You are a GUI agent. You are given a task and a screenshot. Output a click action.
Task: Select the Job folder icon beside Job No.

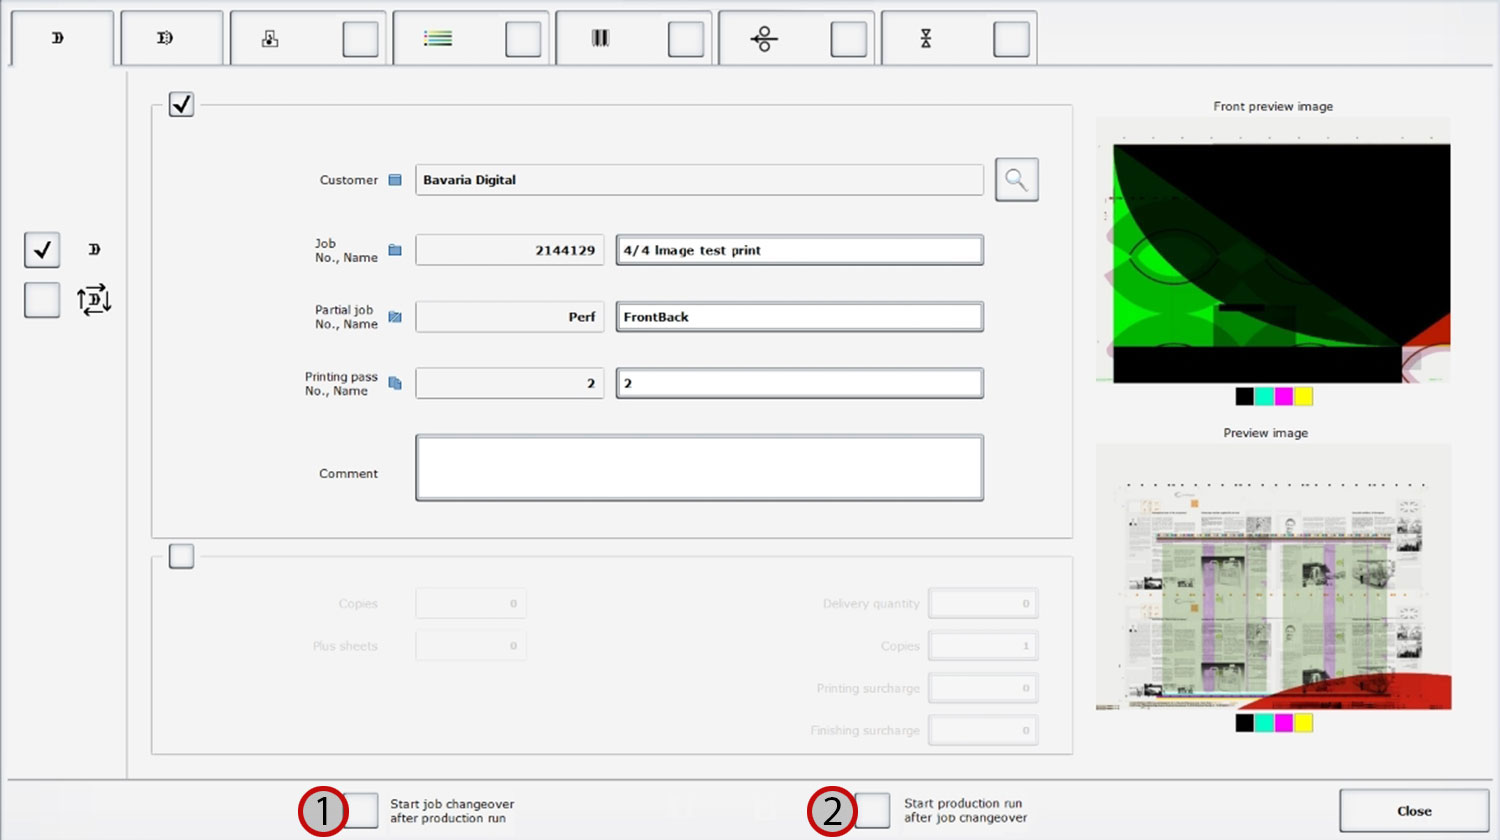(x=394, y=249)
